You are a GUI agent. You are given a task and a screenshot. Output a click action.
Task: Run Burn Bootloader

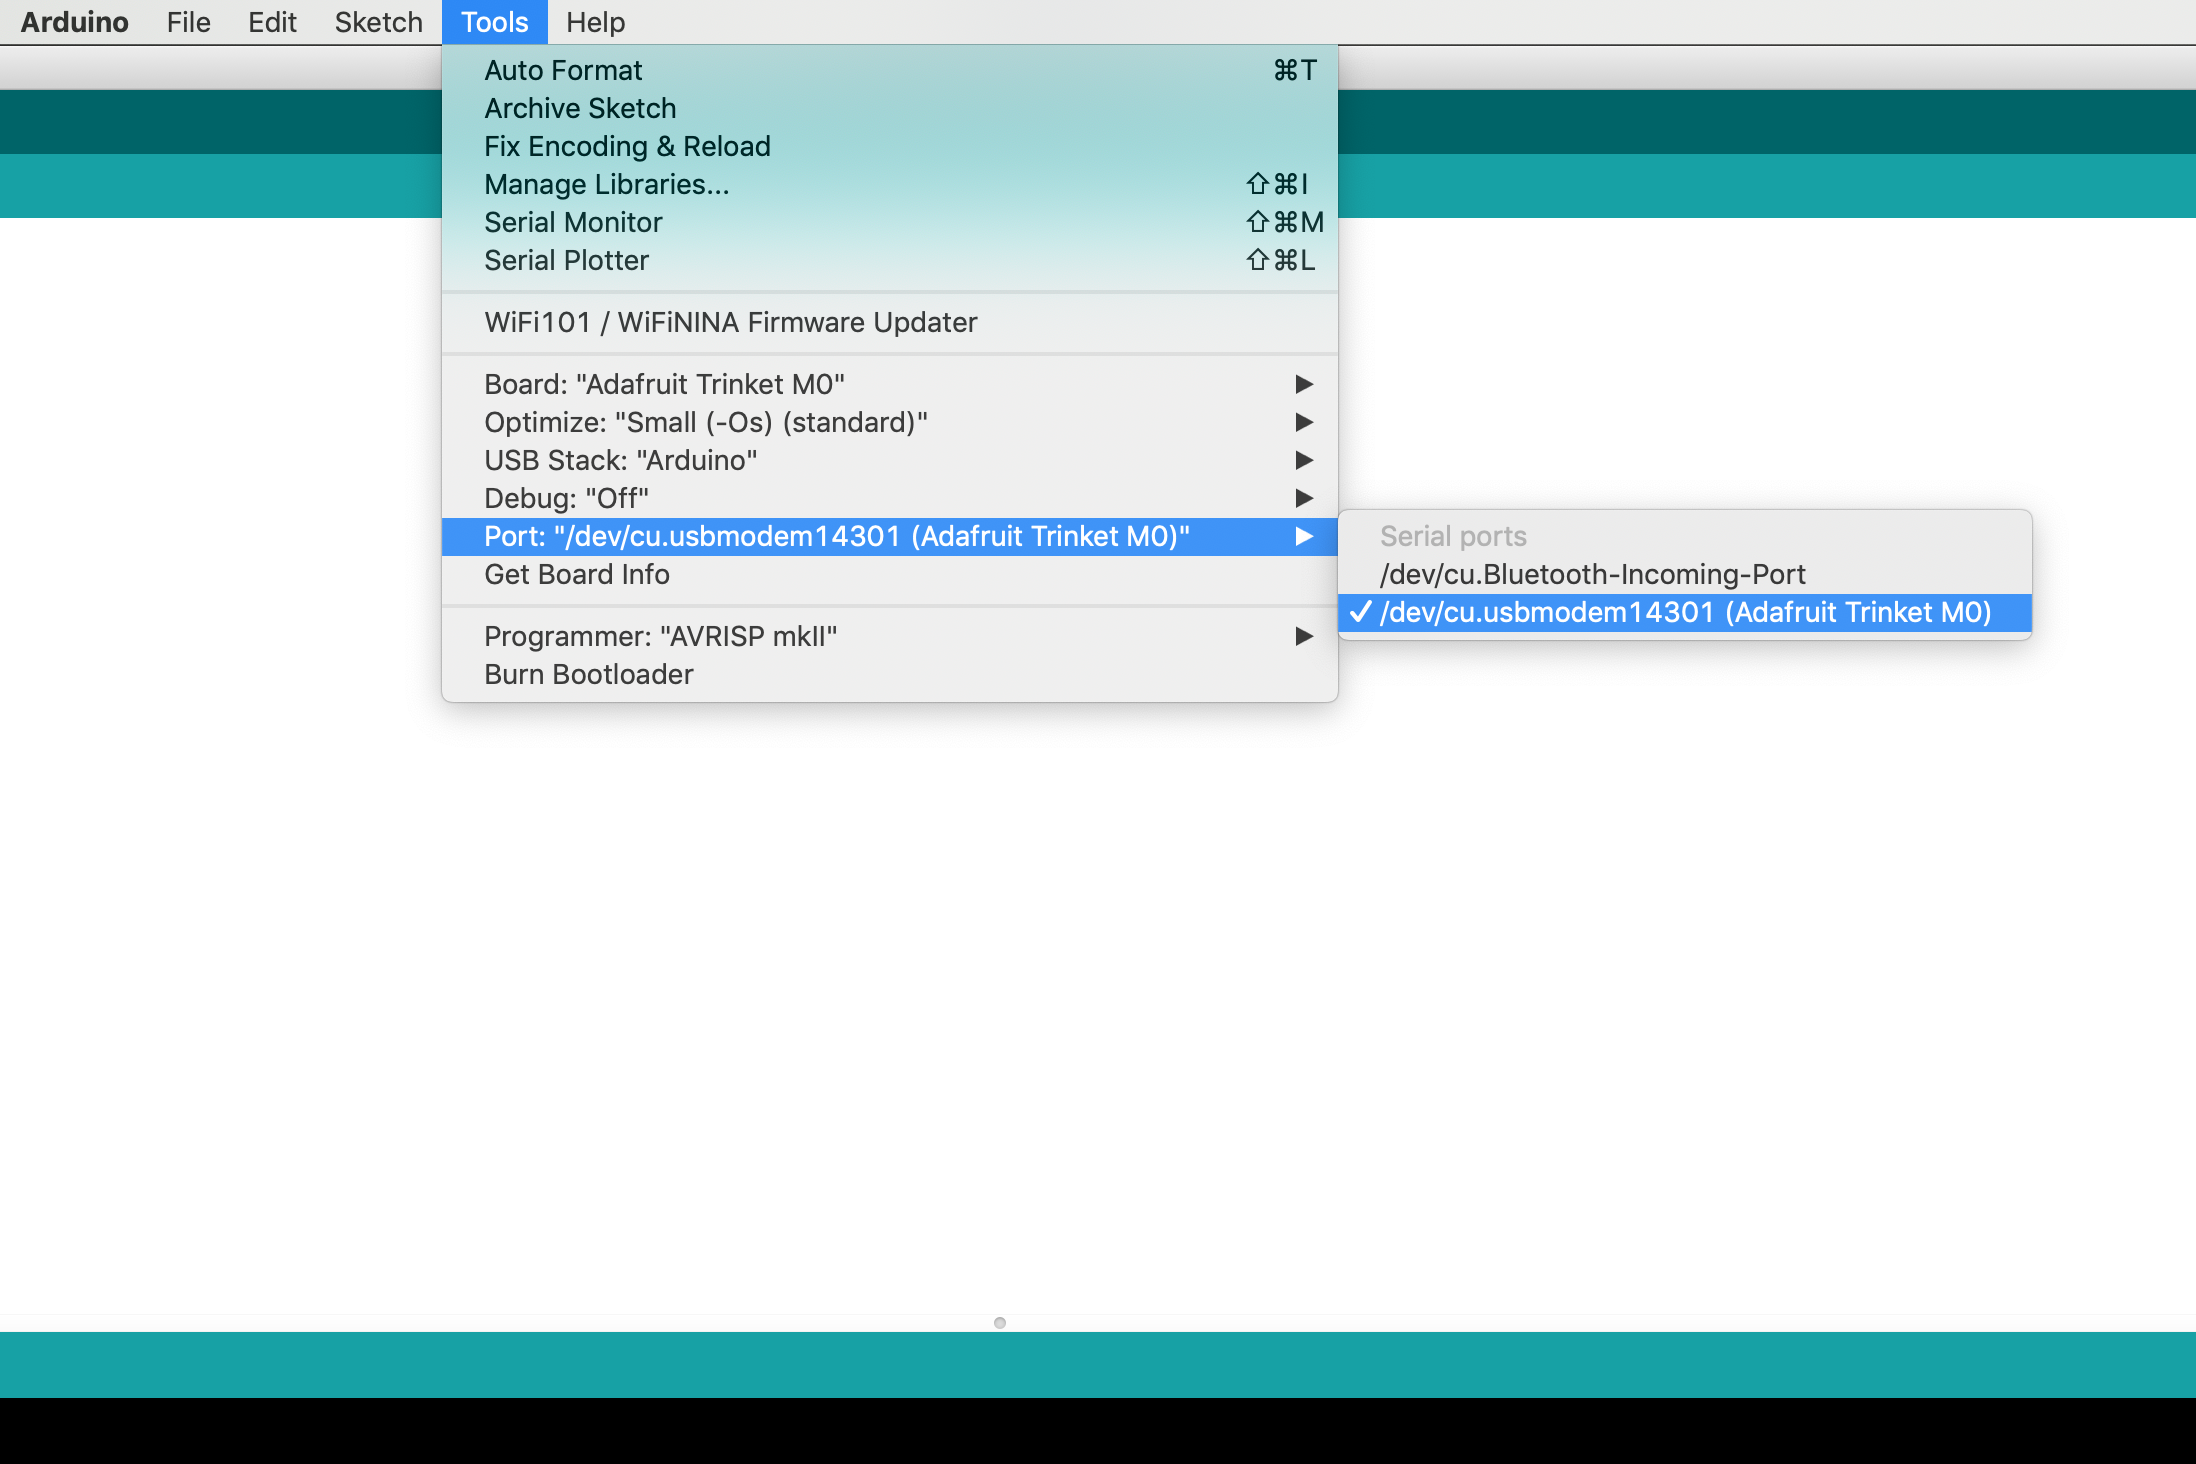coord(588,674)
